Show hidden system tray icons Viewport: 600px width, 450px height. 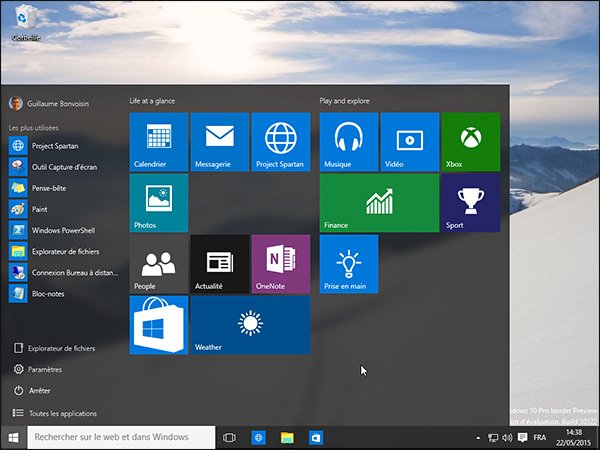pos(478,437)
